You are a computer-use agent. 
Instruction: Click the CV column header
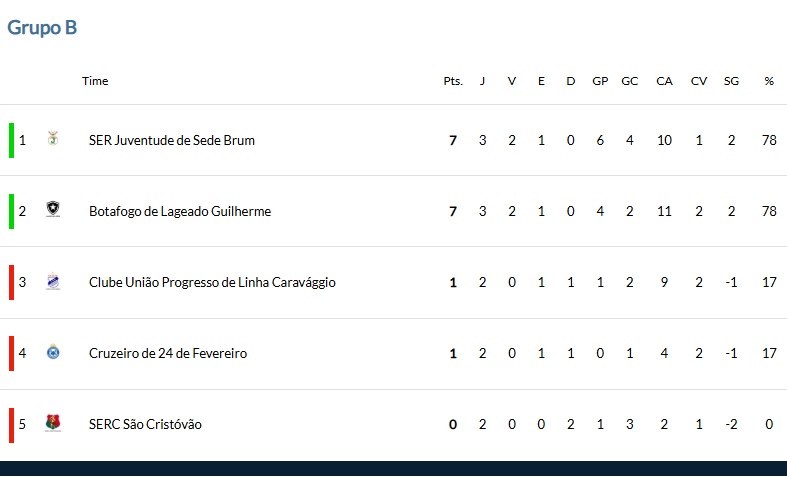[x=699, y=81]
